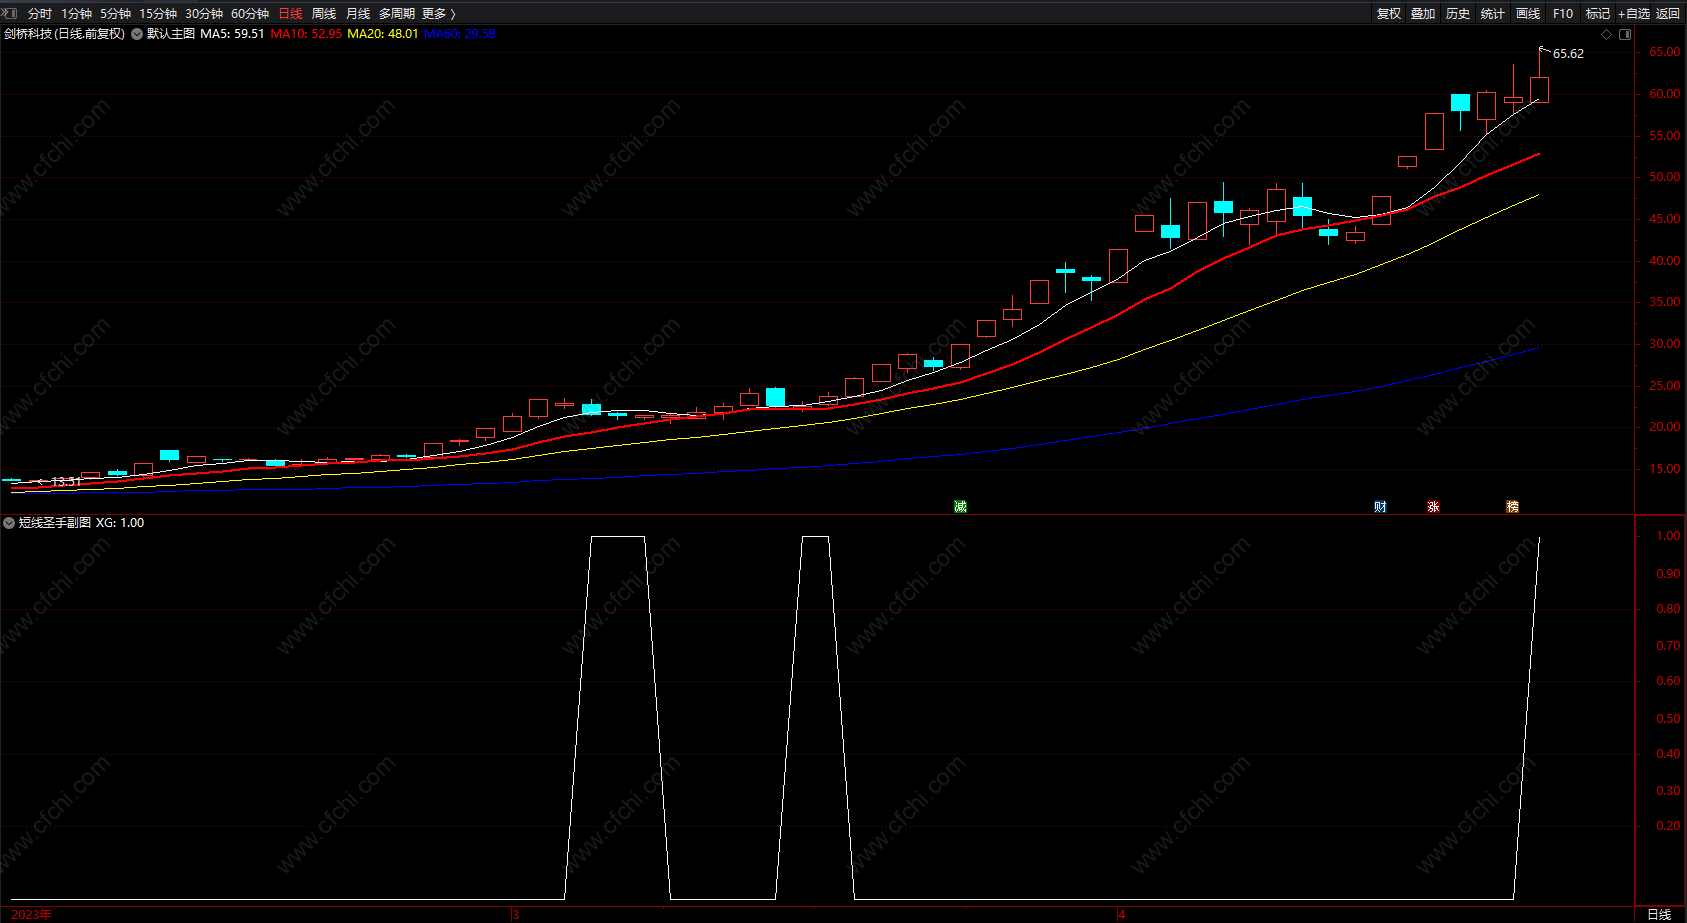Click the diamond icon above the price axis

click(1607, 34)
